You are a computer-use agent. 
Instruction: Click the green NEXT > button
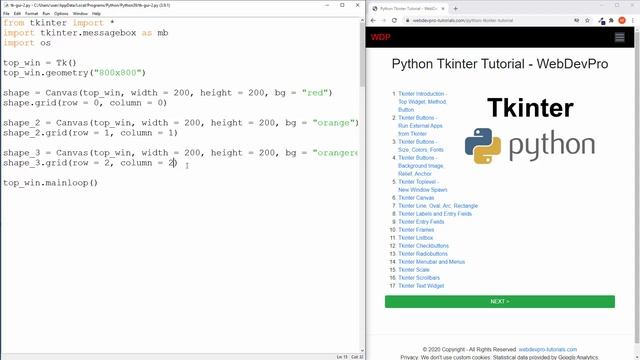[x=500, y=302]
